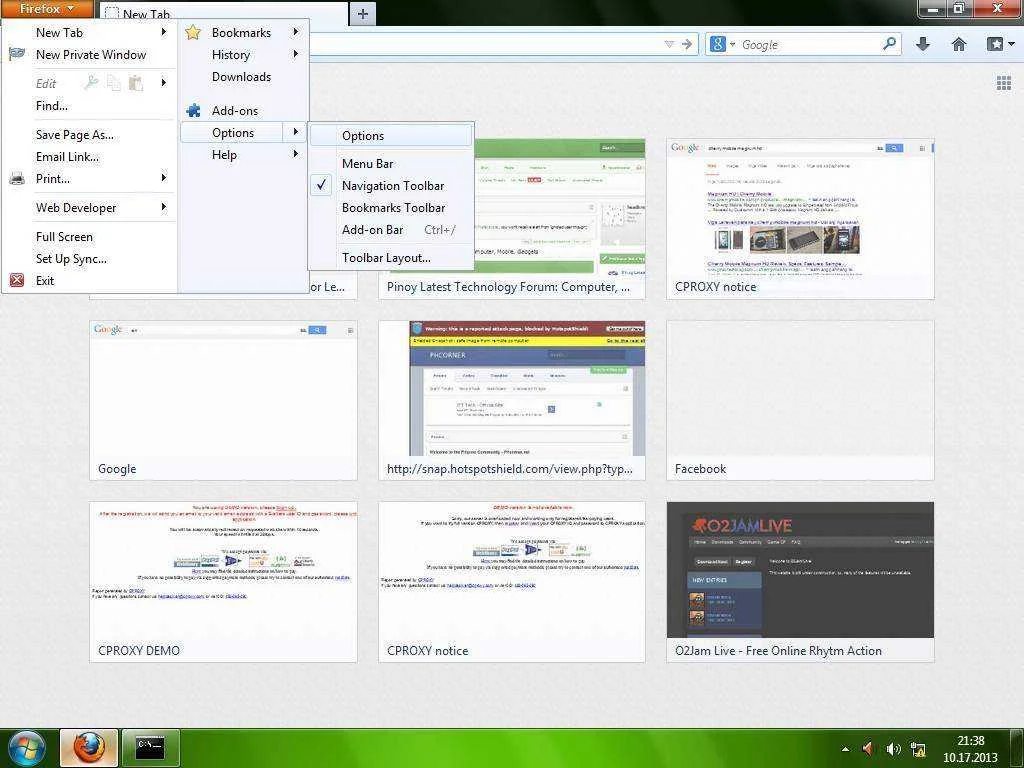Click Options in the submenu
1024x768 pixels.
[x=391, y=135]
